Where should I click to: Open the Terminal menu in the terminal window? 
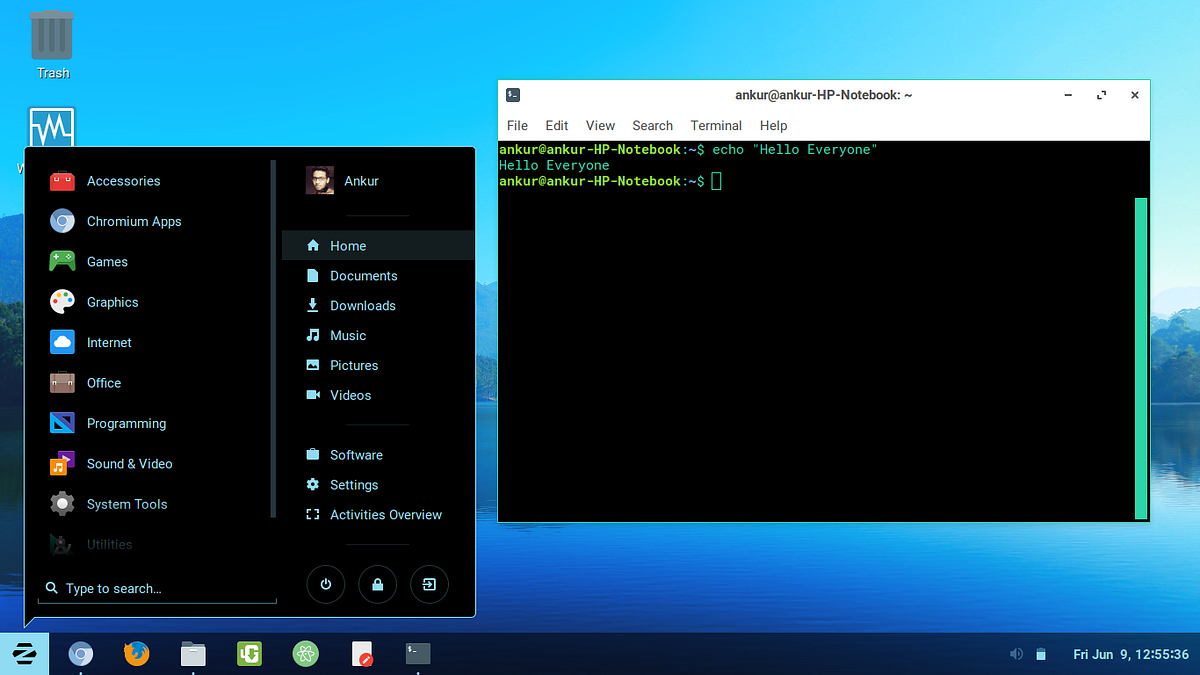(715, 125)
